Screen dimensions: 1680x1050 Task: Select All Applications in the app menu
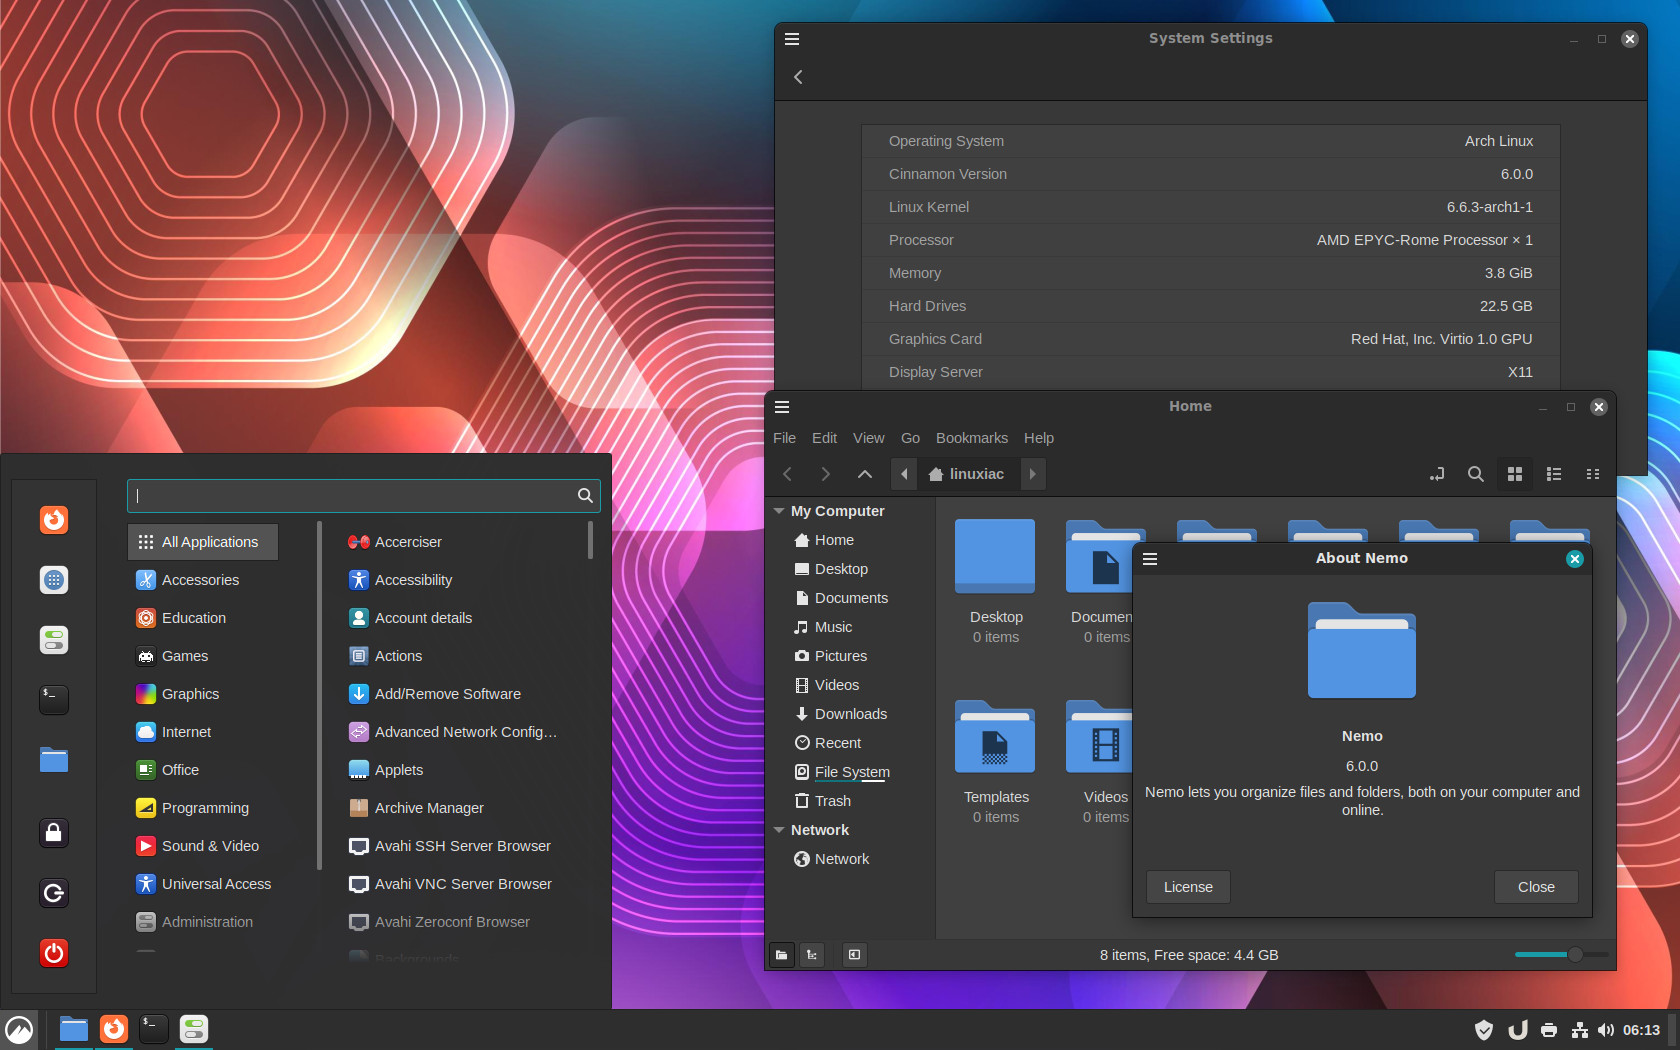pos(202,541)
